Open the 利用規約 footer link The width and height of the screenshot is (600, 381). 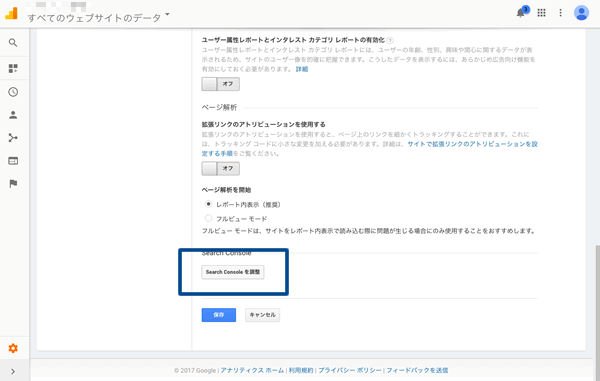301,370
